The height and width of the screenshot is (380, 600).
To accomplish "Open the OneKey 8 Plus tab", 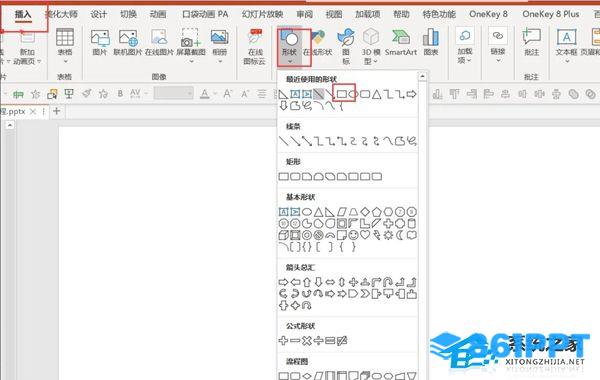I will (551, 15).
